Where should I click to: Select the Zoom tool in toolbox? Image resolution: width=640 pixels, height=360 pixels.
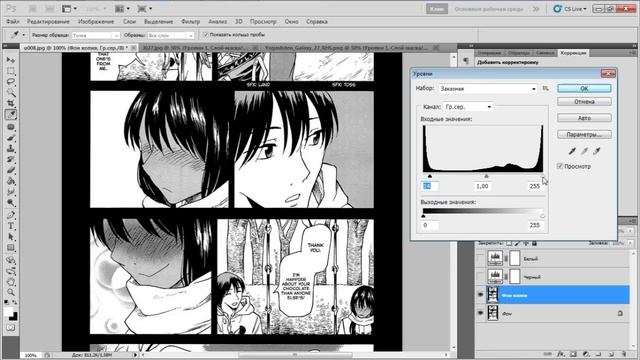pos(11,292)
